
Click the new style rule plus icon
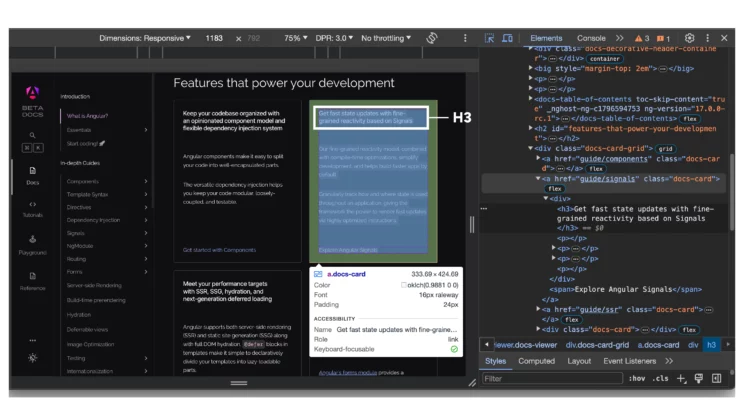(x=681, y=378)
